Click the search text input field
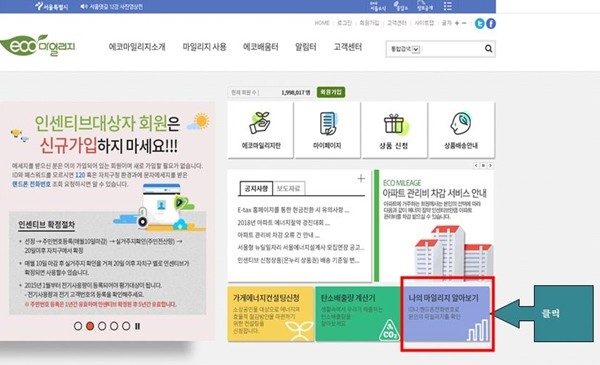 pos(452,49)
